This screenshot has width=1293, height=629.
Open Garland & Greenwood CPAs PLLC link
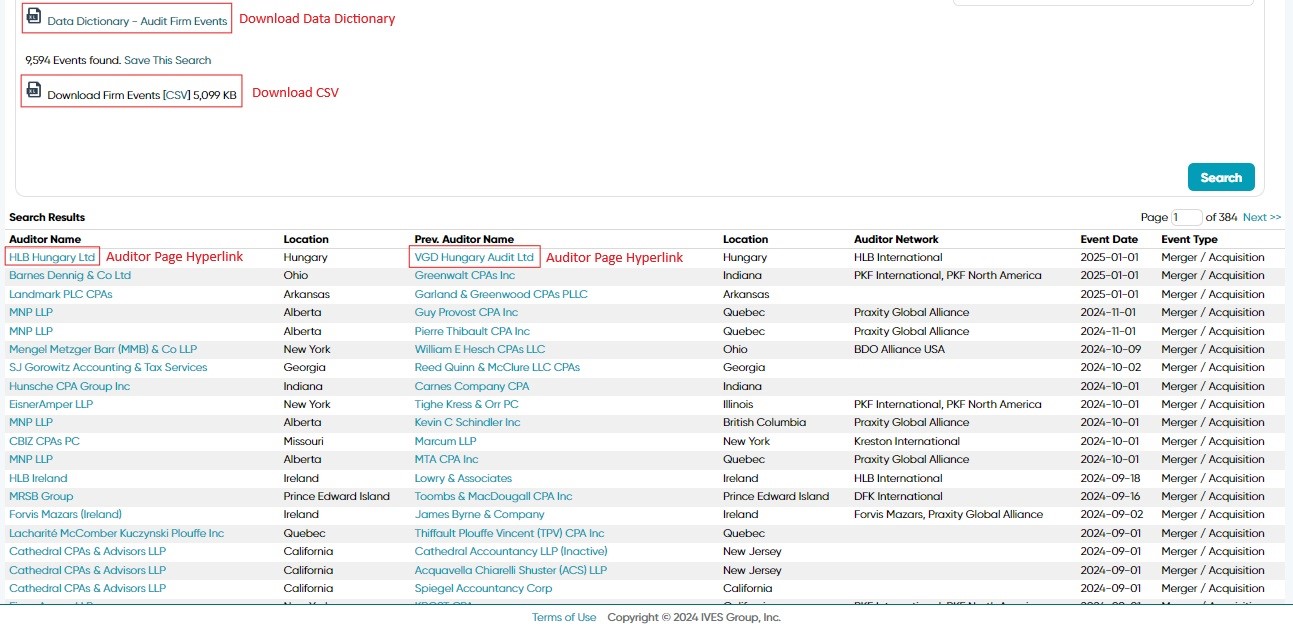(x=501, y=294)
